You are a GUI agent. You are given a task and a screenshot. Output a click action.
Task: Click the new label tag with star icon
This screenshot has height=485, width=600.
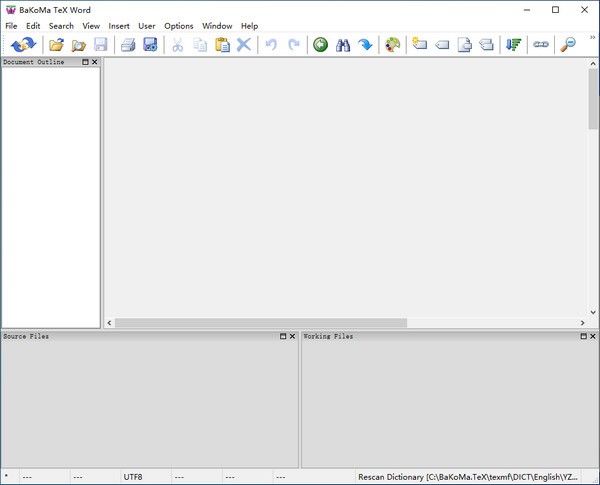click(x=419, y=43)
